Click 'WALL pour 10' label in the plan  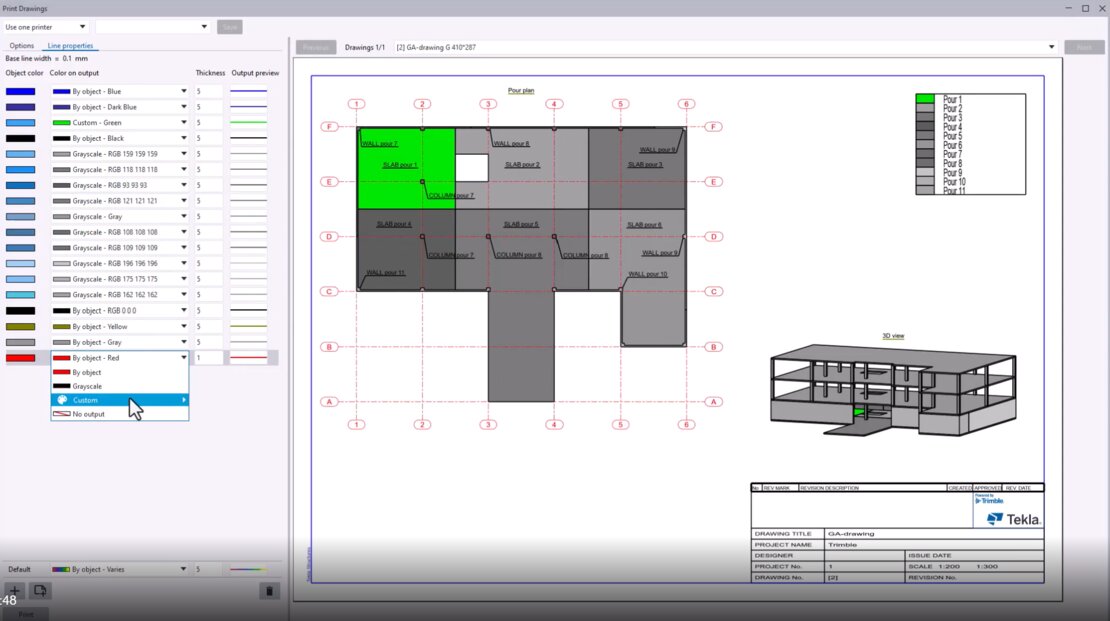[648, 274]
